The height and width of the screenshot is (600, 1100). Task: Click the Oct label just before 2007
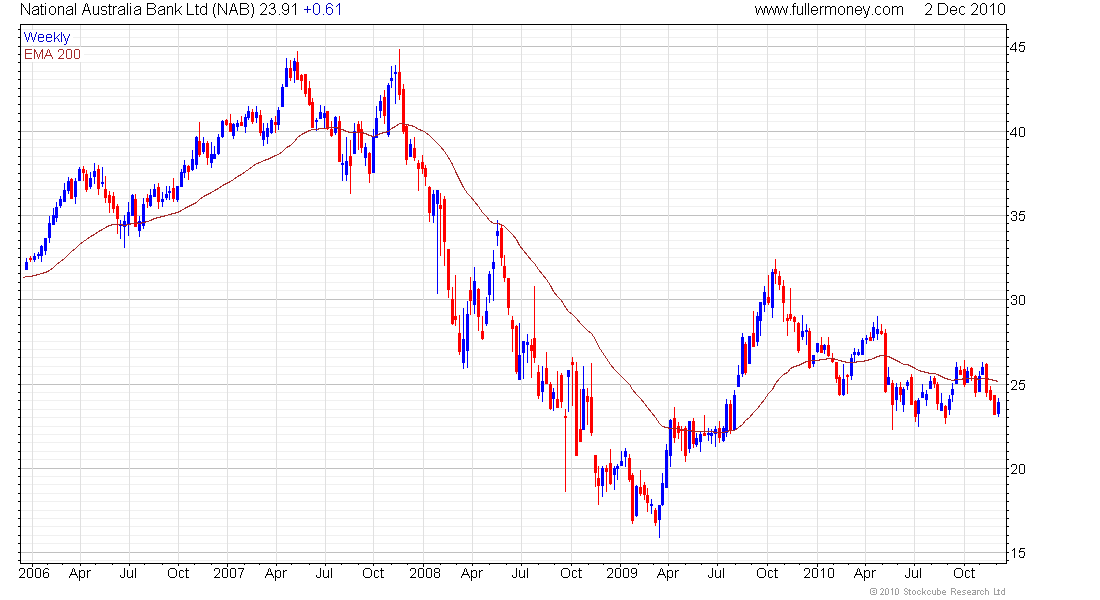(x=178, y=573)
